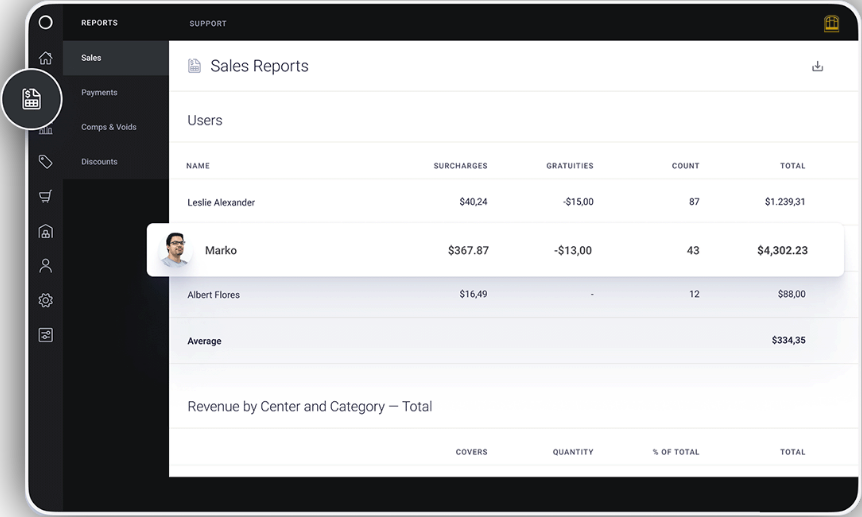Image resolution: width=862 pixels, height=517 pixels.
Task: Click the Sales Reports page title
Action: pos(259,66)
